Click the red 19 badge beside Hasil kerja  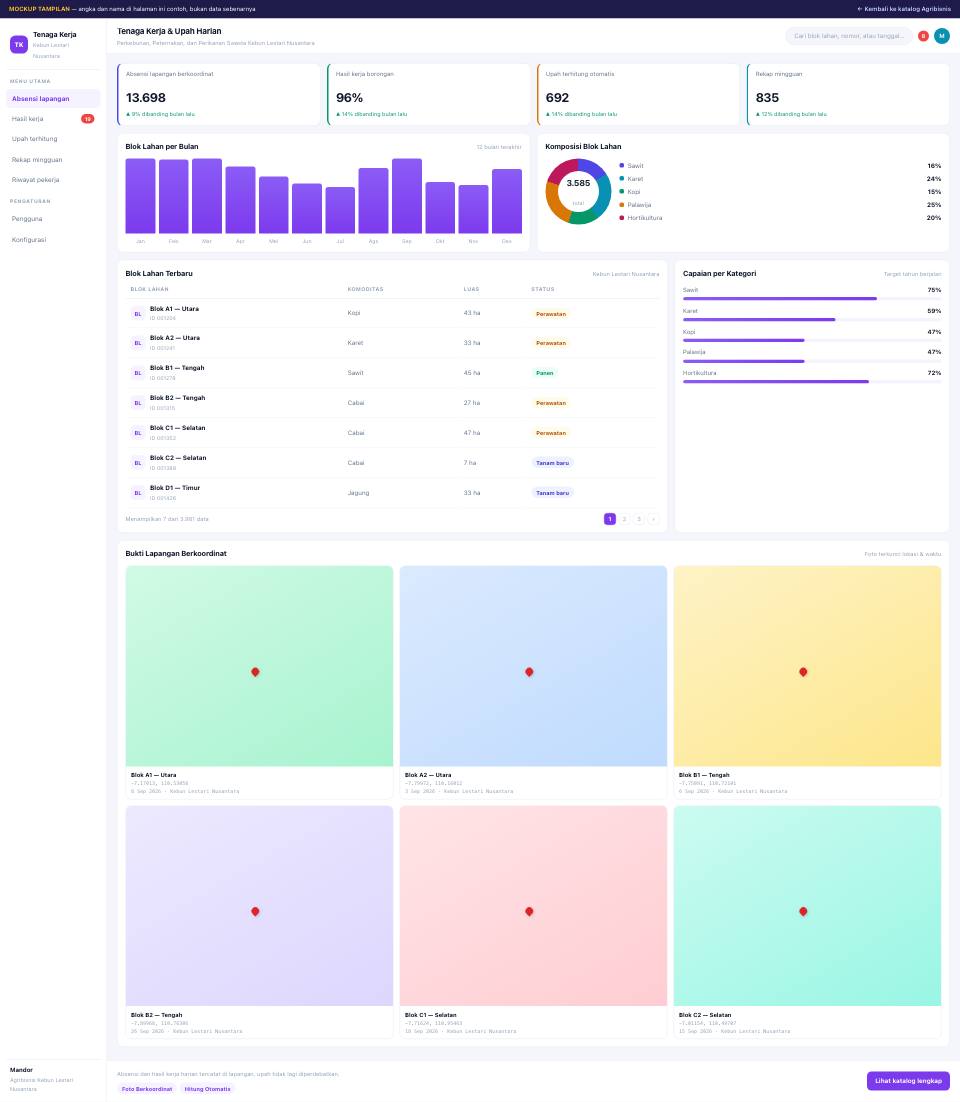(88, 119)
